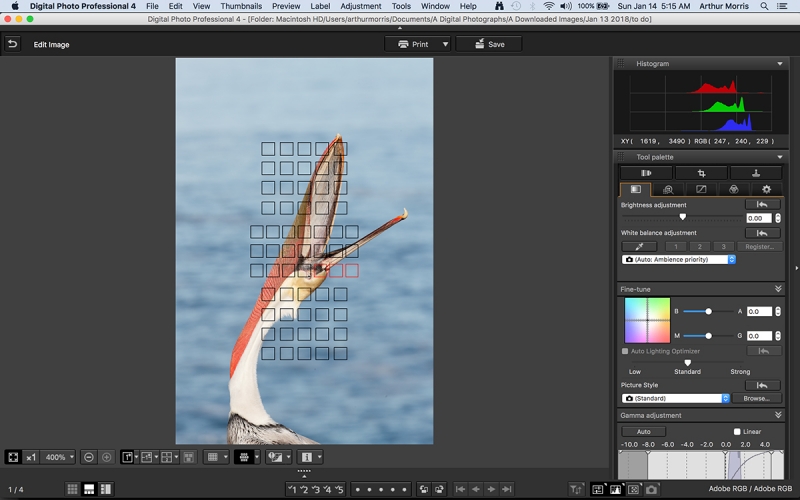
Task: Toggle the grid lines display icon
Action: [213, 457]
